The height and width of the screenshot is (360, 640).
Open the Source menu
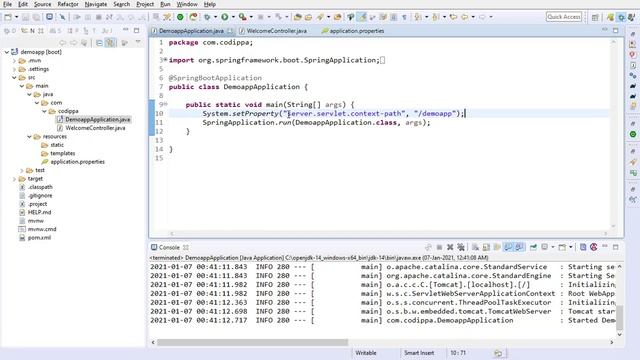pyautogui.click(x=42, y=4)
